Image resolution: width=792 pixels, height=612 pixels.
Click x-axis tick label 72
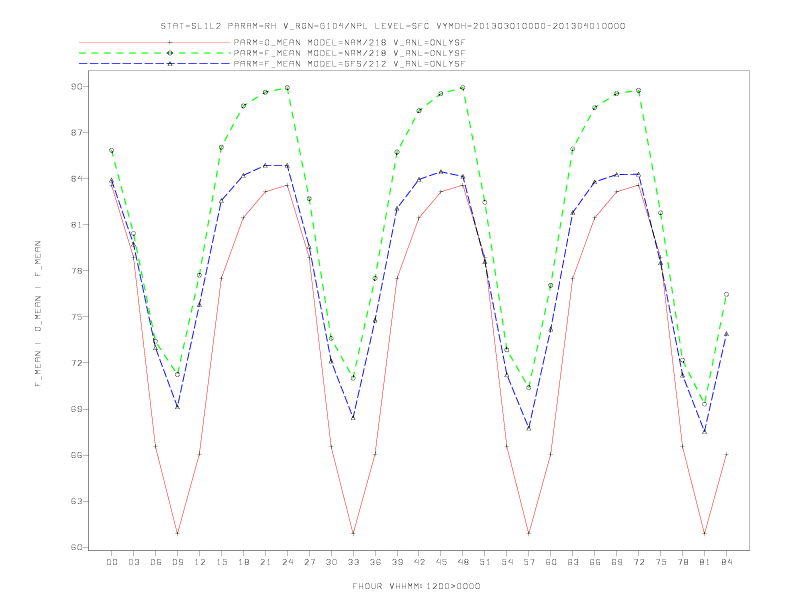639,562
